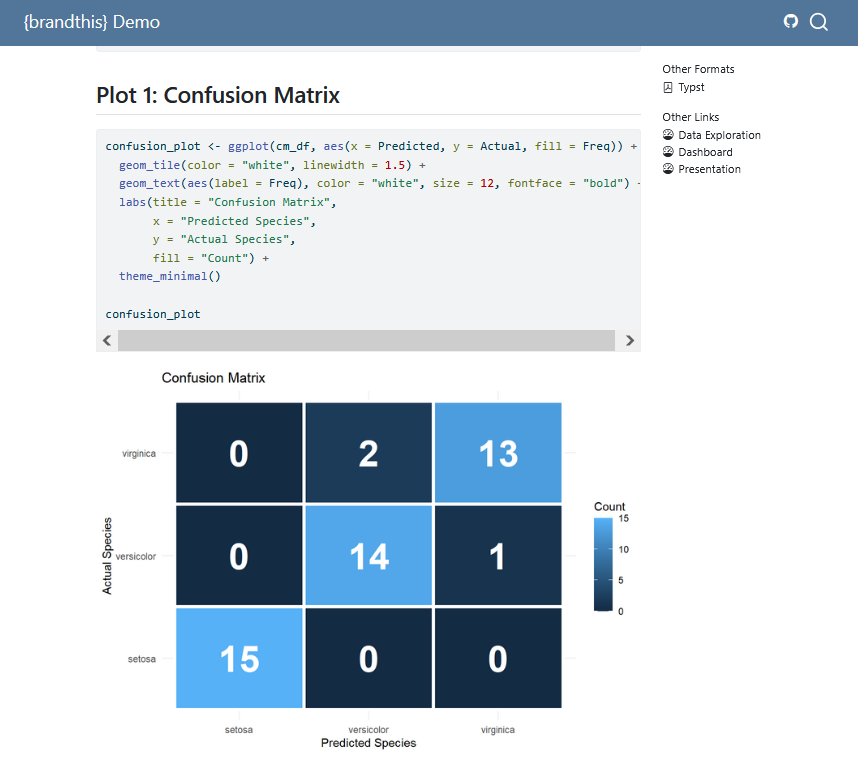Image resolution: width=858 pixels, height=760 pixels.
Task: Click the Count legend gradient color bar
Action: tap(602, 563)
